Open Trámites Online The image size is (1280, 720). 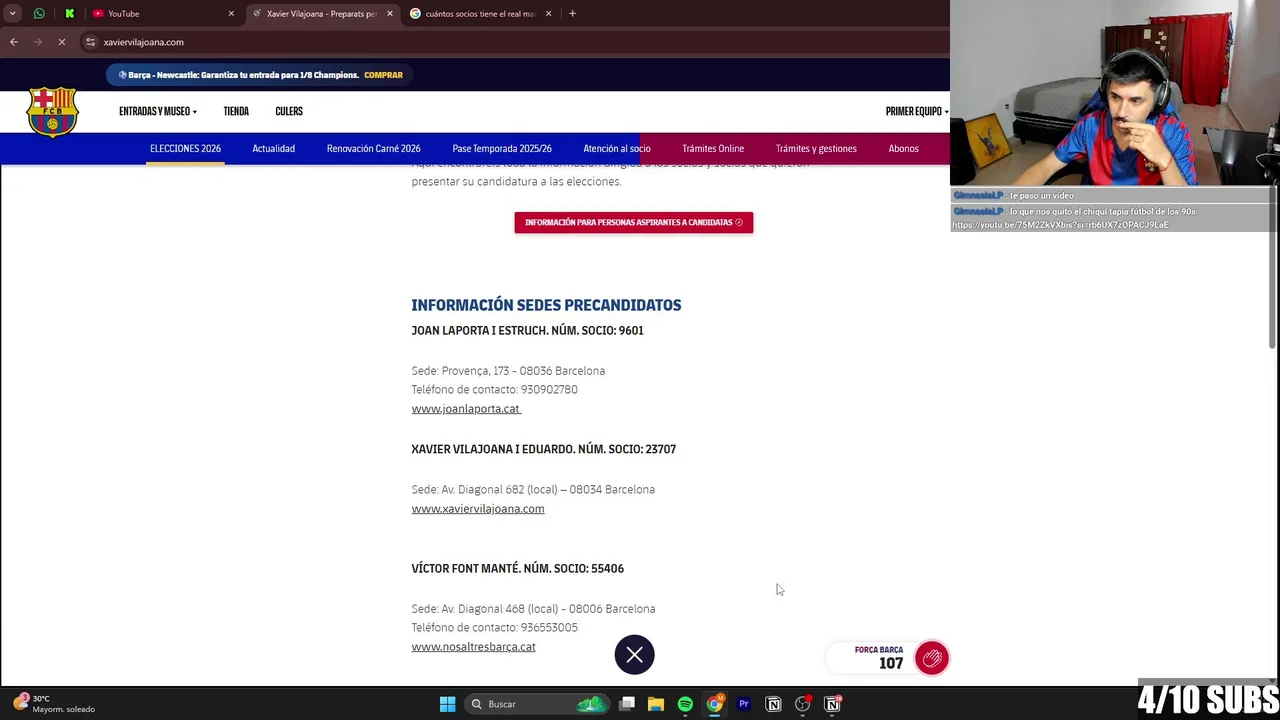713,148
